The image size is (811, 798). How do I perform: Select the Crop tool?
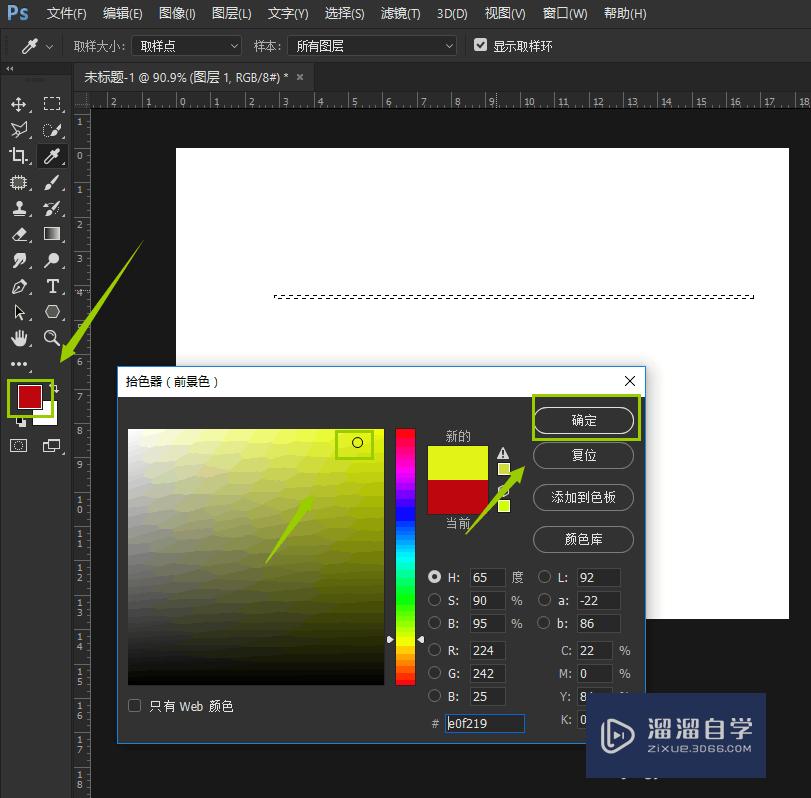click(19, 156)
